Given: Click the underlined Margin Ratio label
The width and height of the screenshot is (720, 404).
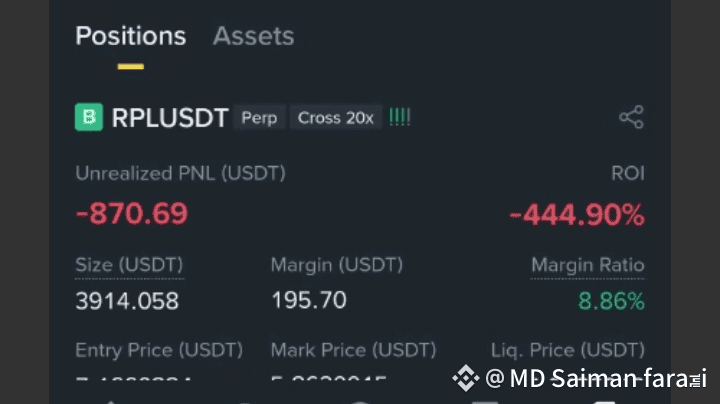Looking at the screenshot, I should pos(587,265).
